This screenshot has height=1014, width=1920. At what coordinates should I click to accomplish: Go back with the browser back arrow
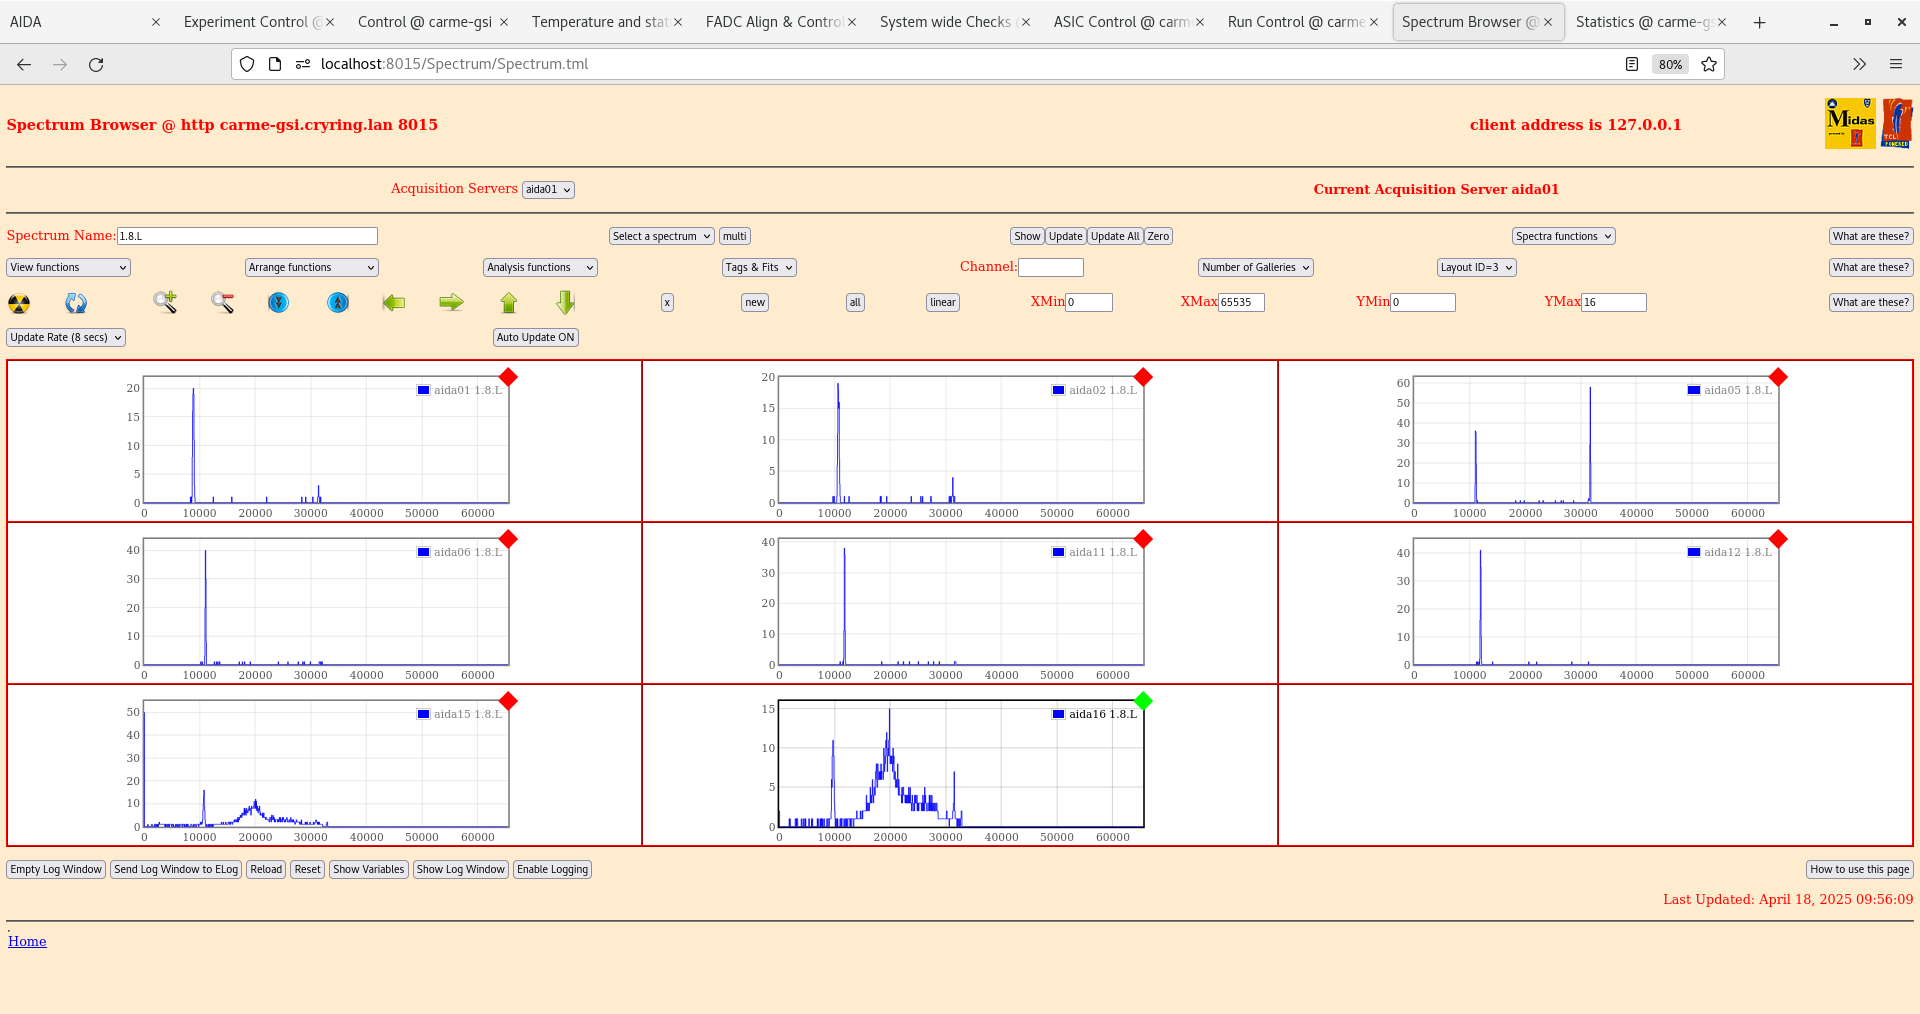[x=24, y=64]
